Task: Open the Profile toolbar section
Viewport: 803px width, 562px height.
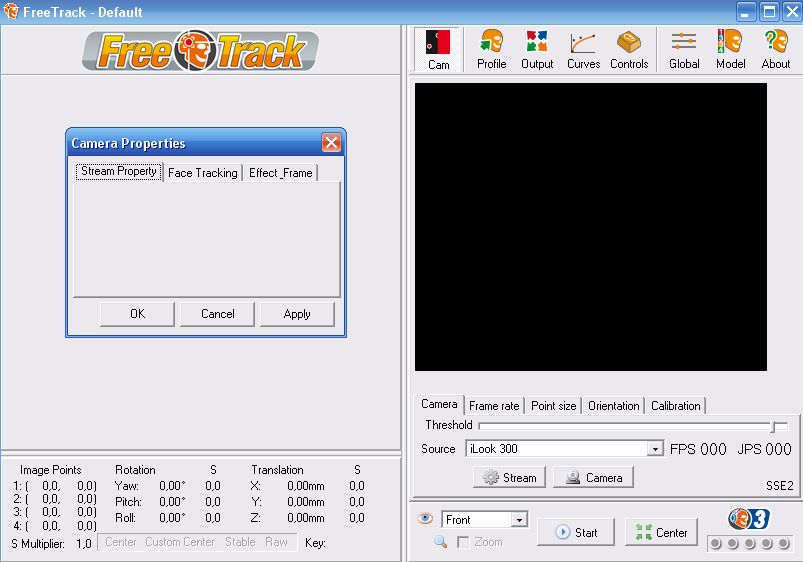Action: 491,50
